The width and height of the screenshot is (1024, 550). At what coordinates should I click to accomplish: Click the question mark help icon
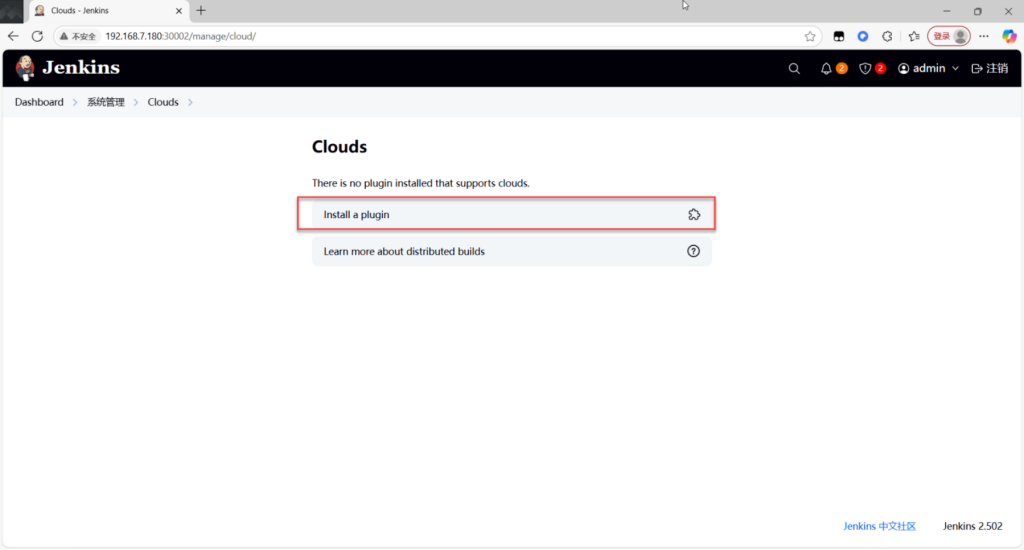(x=694, y=251)
